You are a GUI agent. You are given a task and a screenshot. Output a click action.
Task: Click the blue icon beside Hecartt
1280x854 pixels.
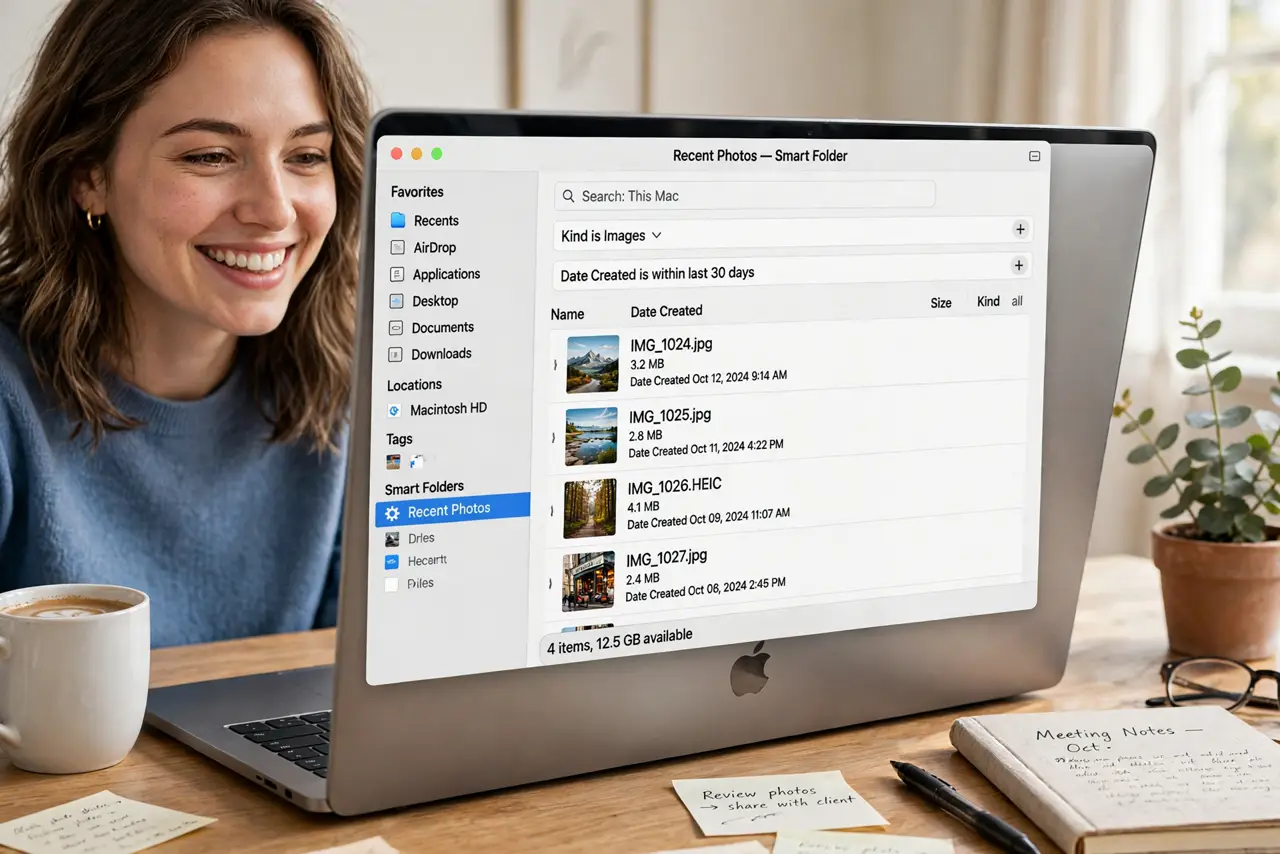coord(392,562)
